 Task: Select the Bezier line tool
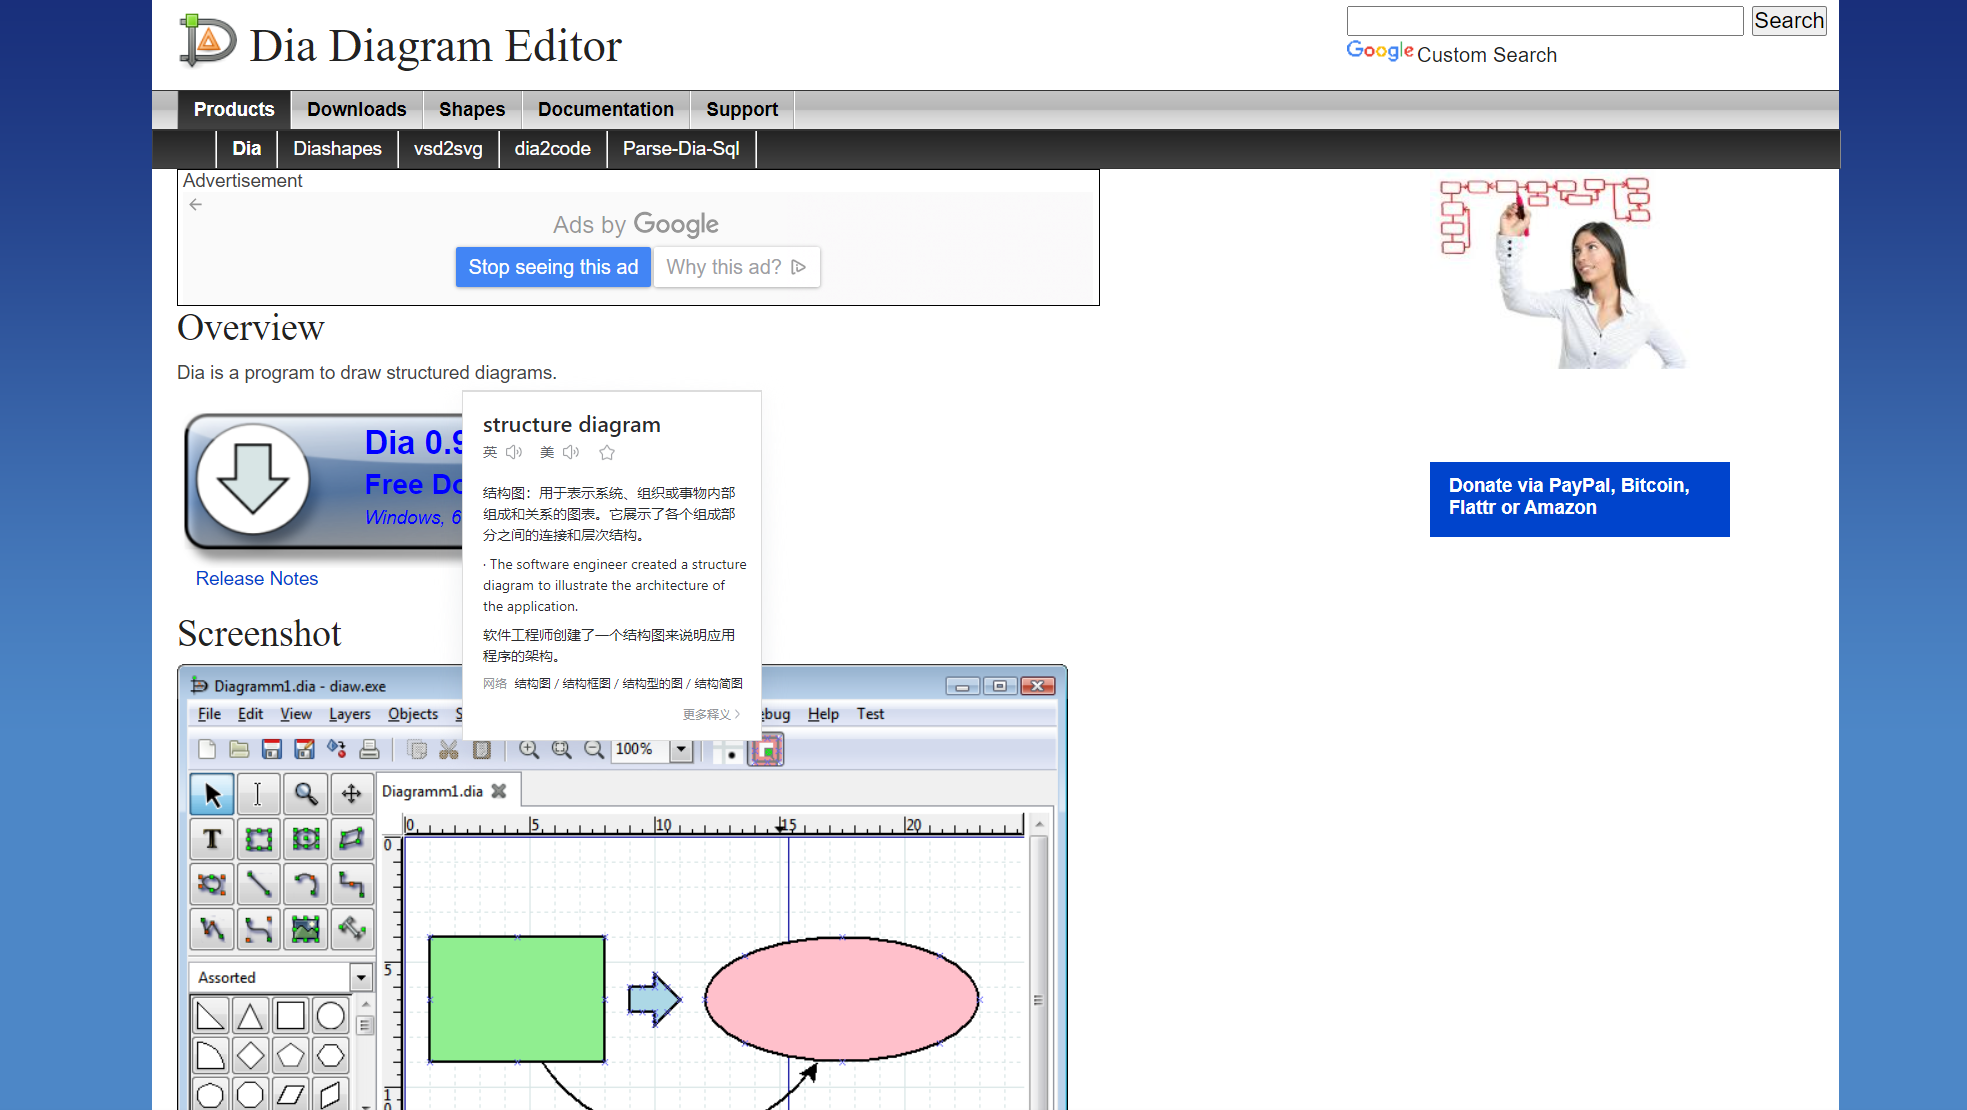[258, 929]
